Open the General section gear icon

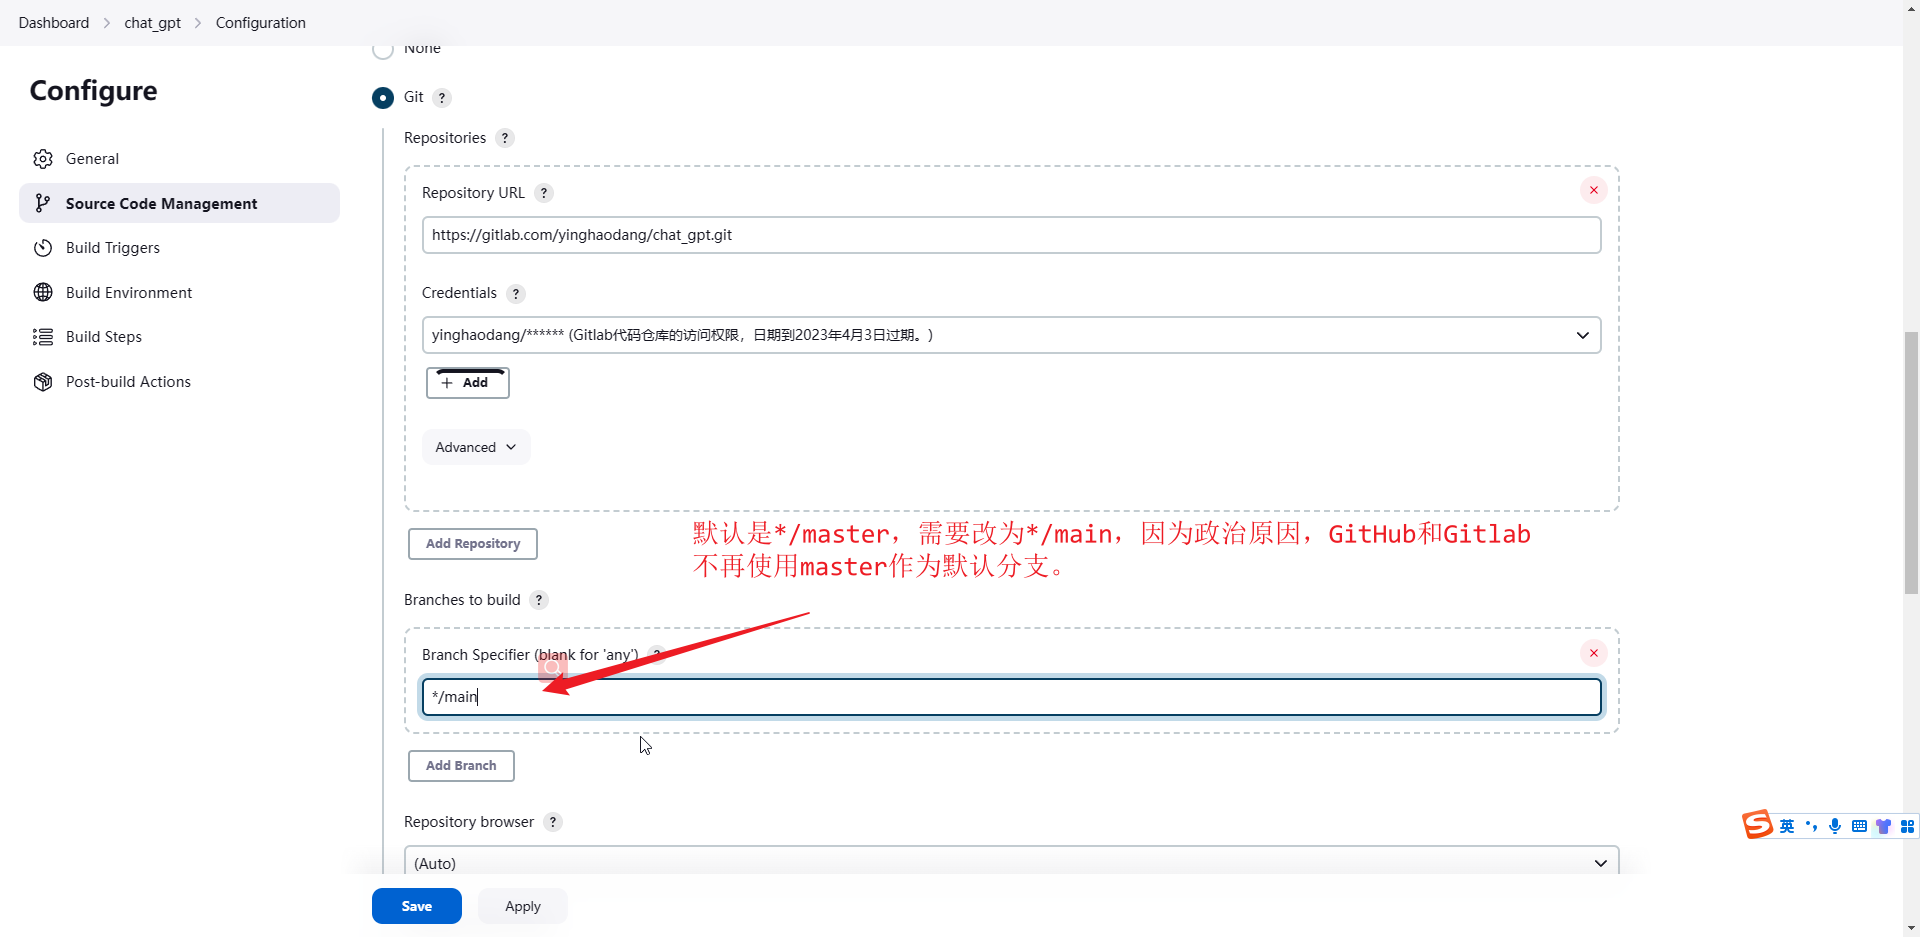click(x=43, y=159)
